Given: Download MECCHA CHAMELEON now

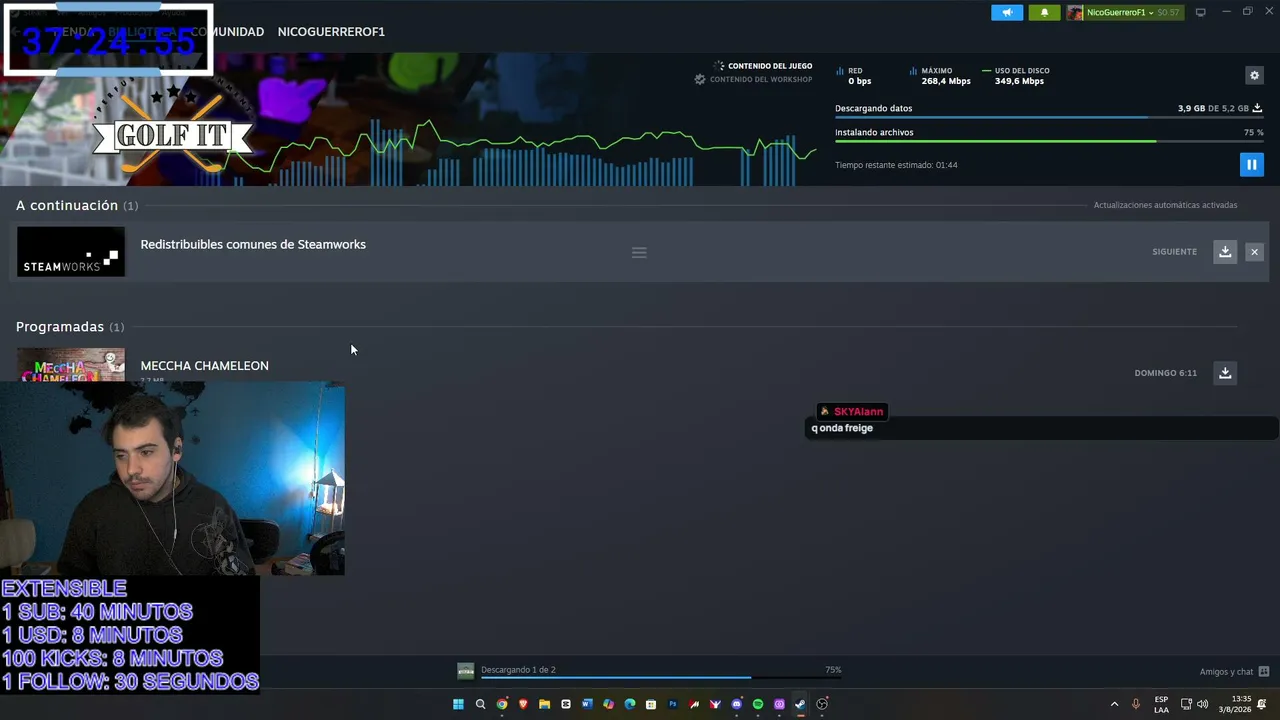Looking at the screenshot, I should (1225, 373).
